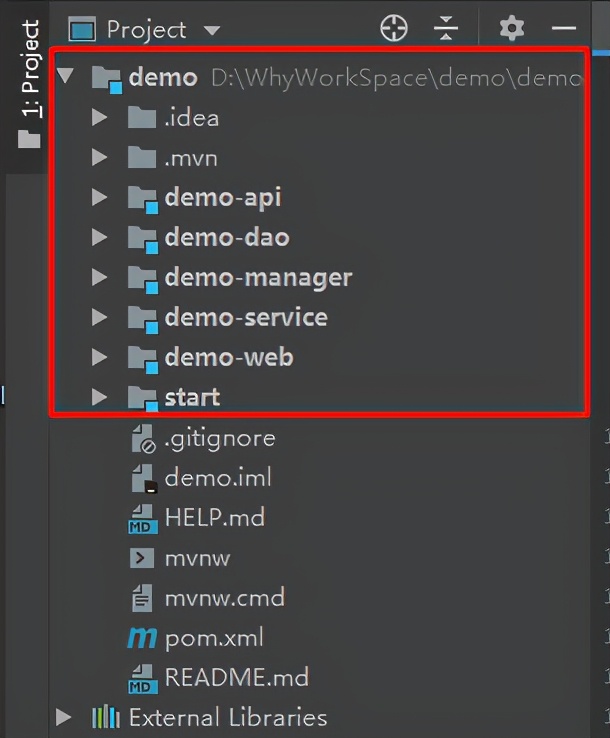Click the HELP.md markdown file icon
The width and height of the screenshot is (610, 738).
[x=142, y=518]
